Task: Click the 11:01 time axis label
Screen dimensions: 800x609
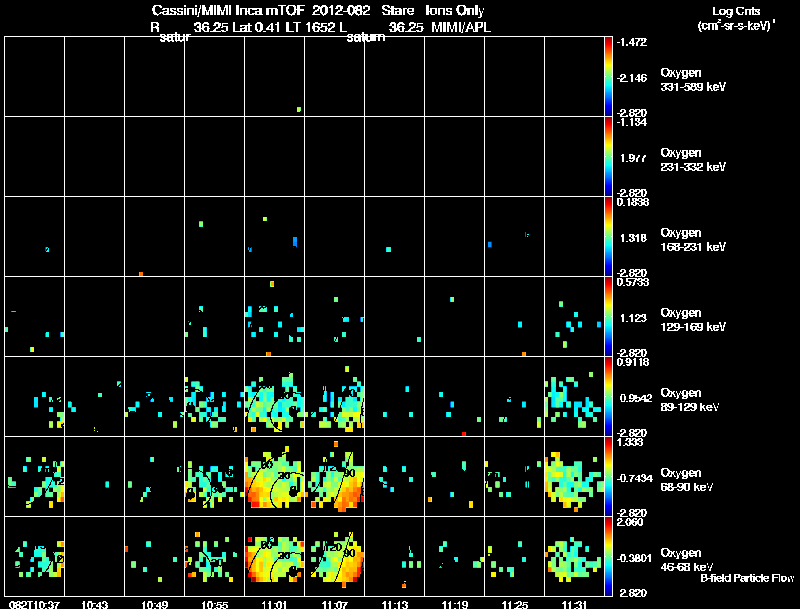Action: tap(274, 604)
